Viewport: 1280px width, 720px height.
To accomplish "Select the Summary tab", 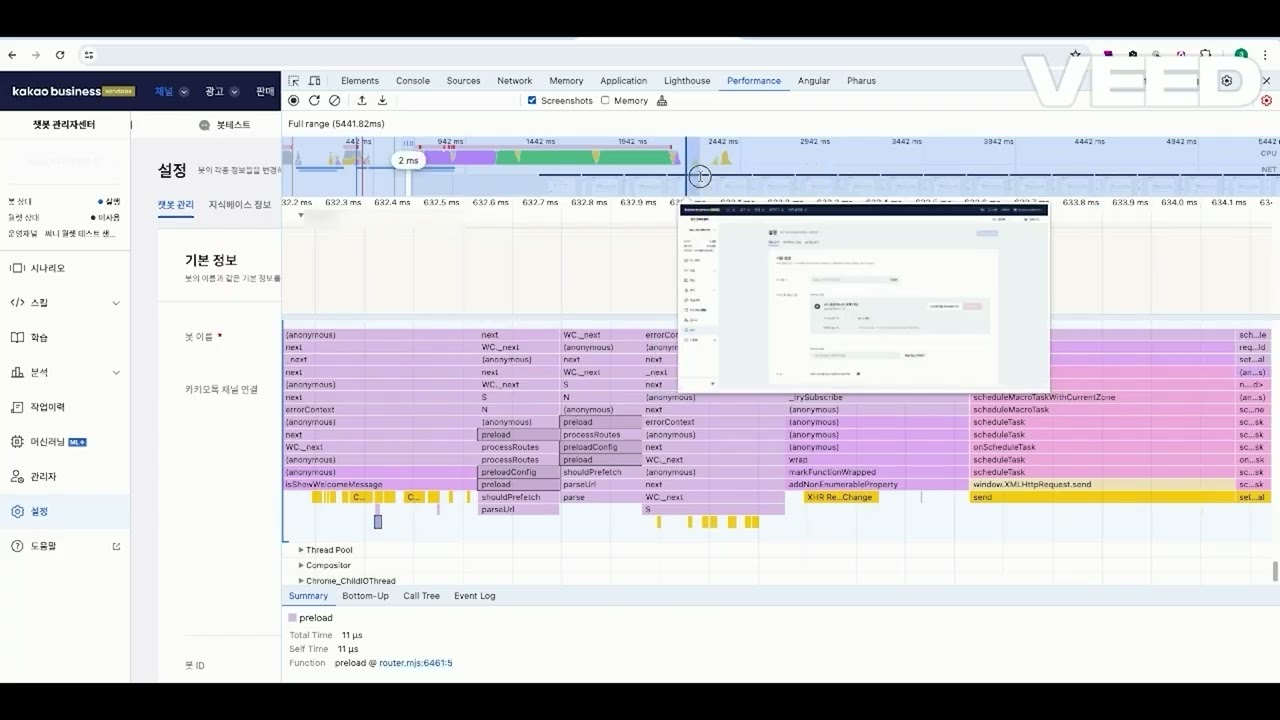I will click(x=308, y=596).
